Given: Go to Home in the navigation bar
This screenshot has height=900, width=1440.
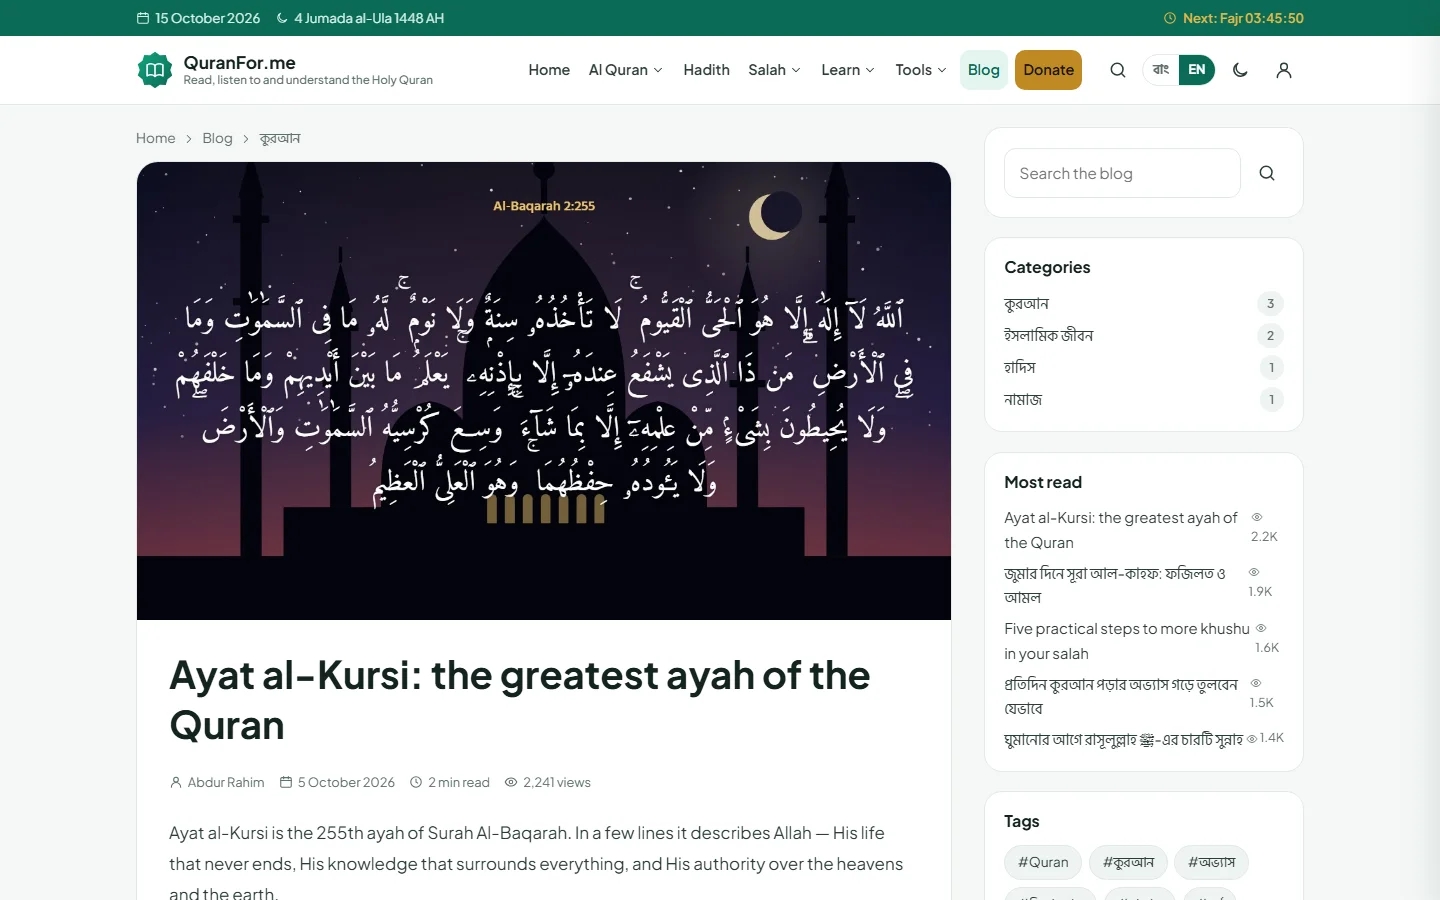Looking at the screenshot, I should [x=549, y=70].
